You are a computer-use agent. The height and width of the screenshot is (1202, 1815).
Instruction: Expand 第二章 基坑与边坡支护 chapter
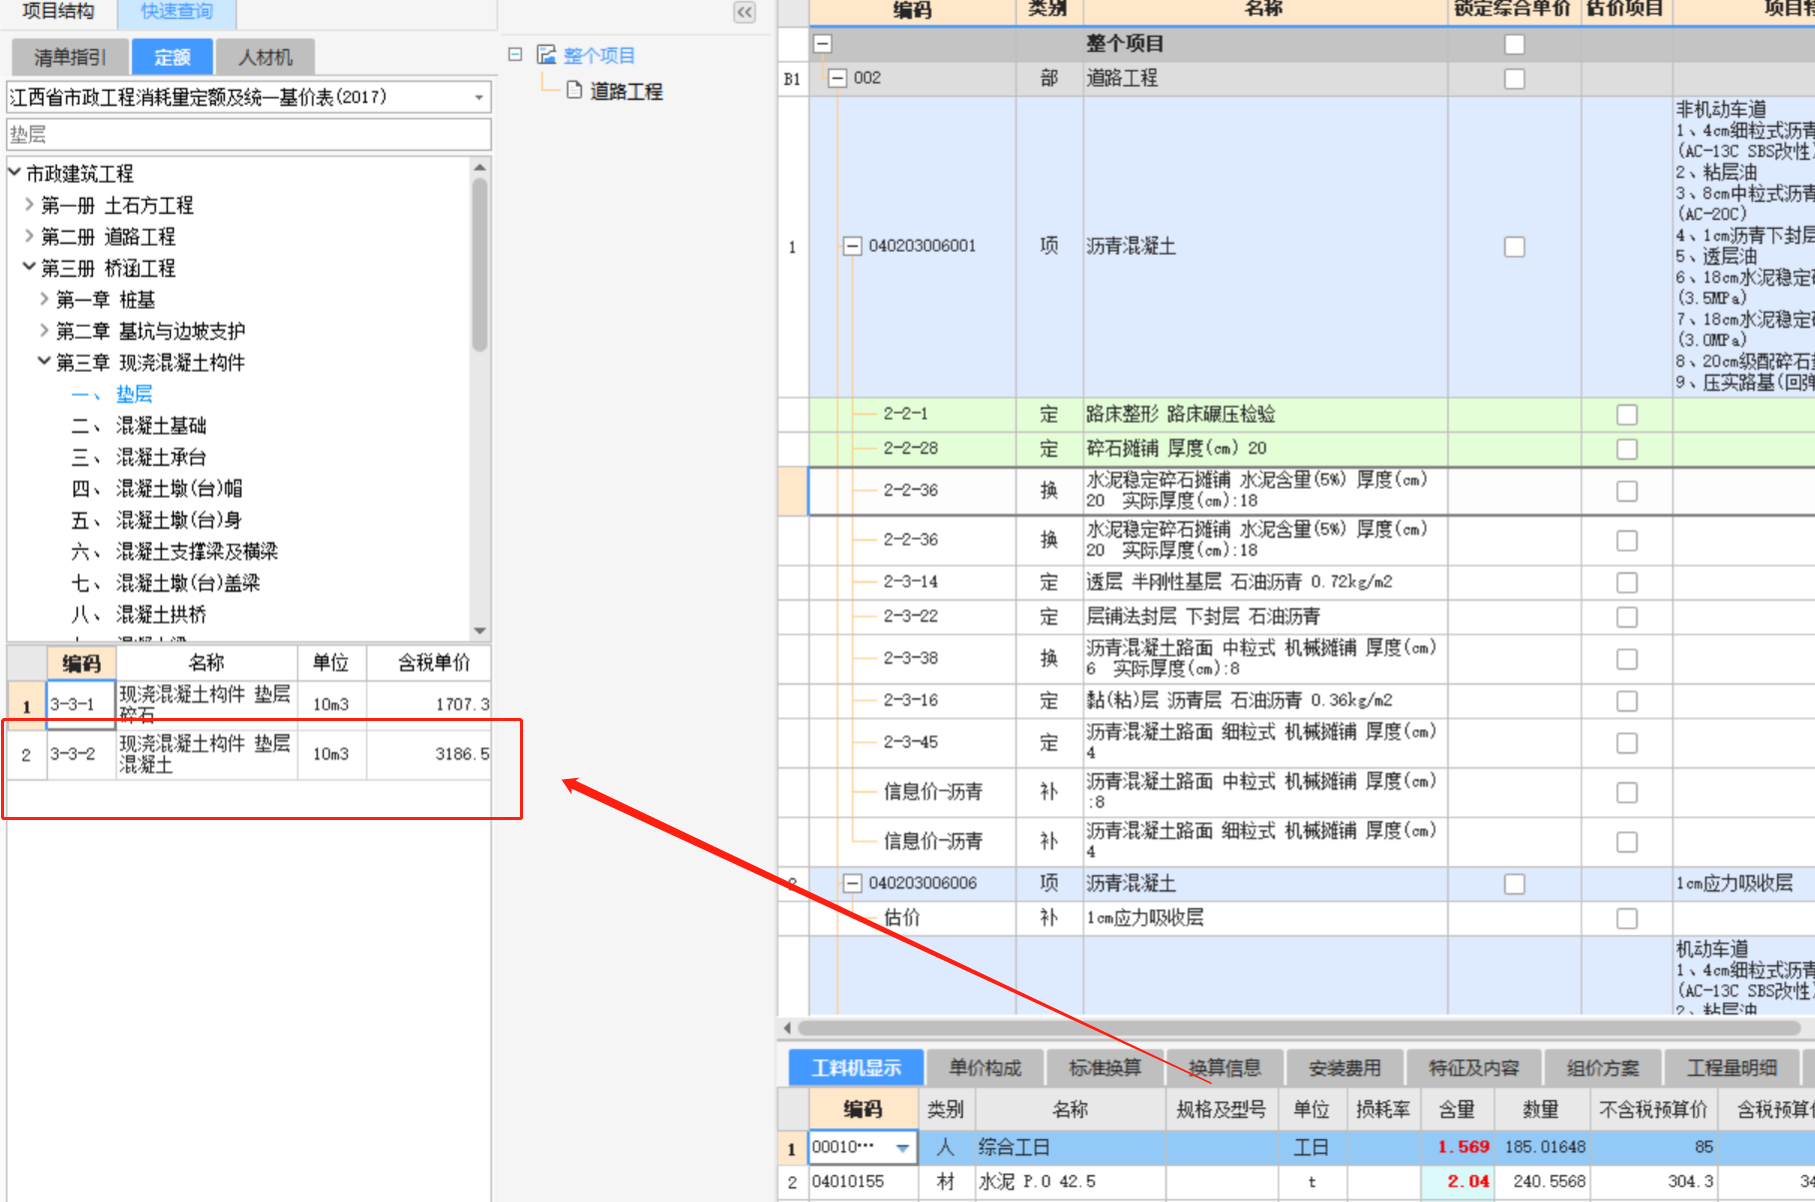[44, 330]
